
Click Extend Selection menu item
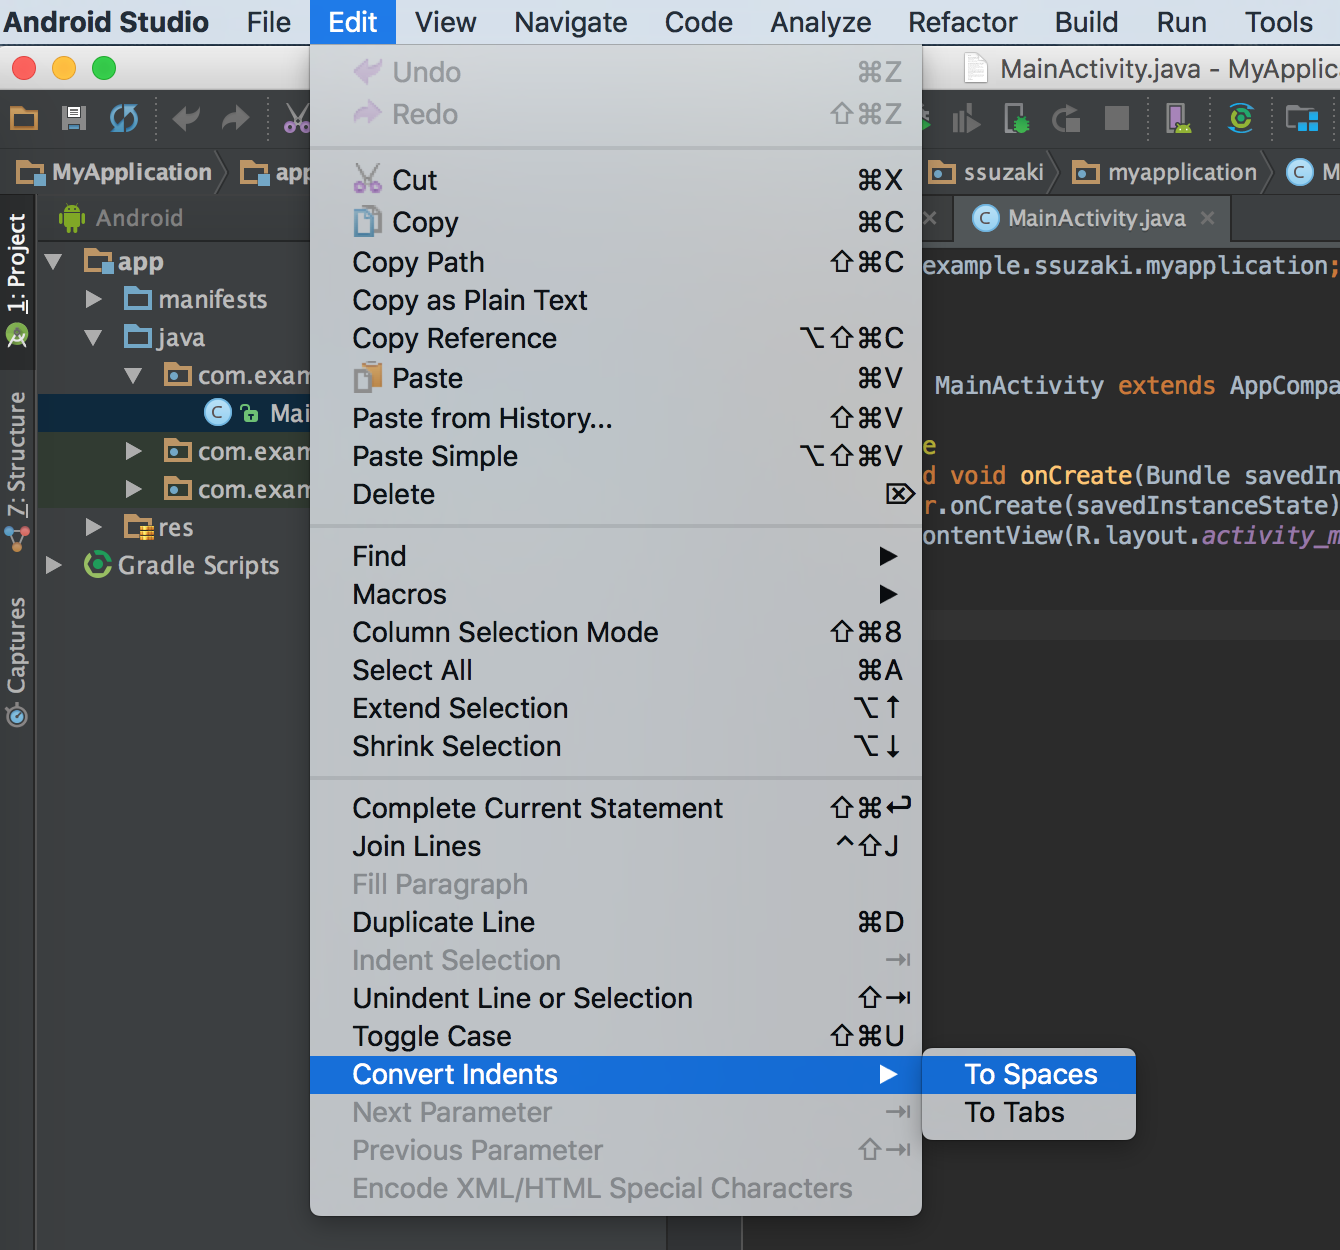point(615,708)
